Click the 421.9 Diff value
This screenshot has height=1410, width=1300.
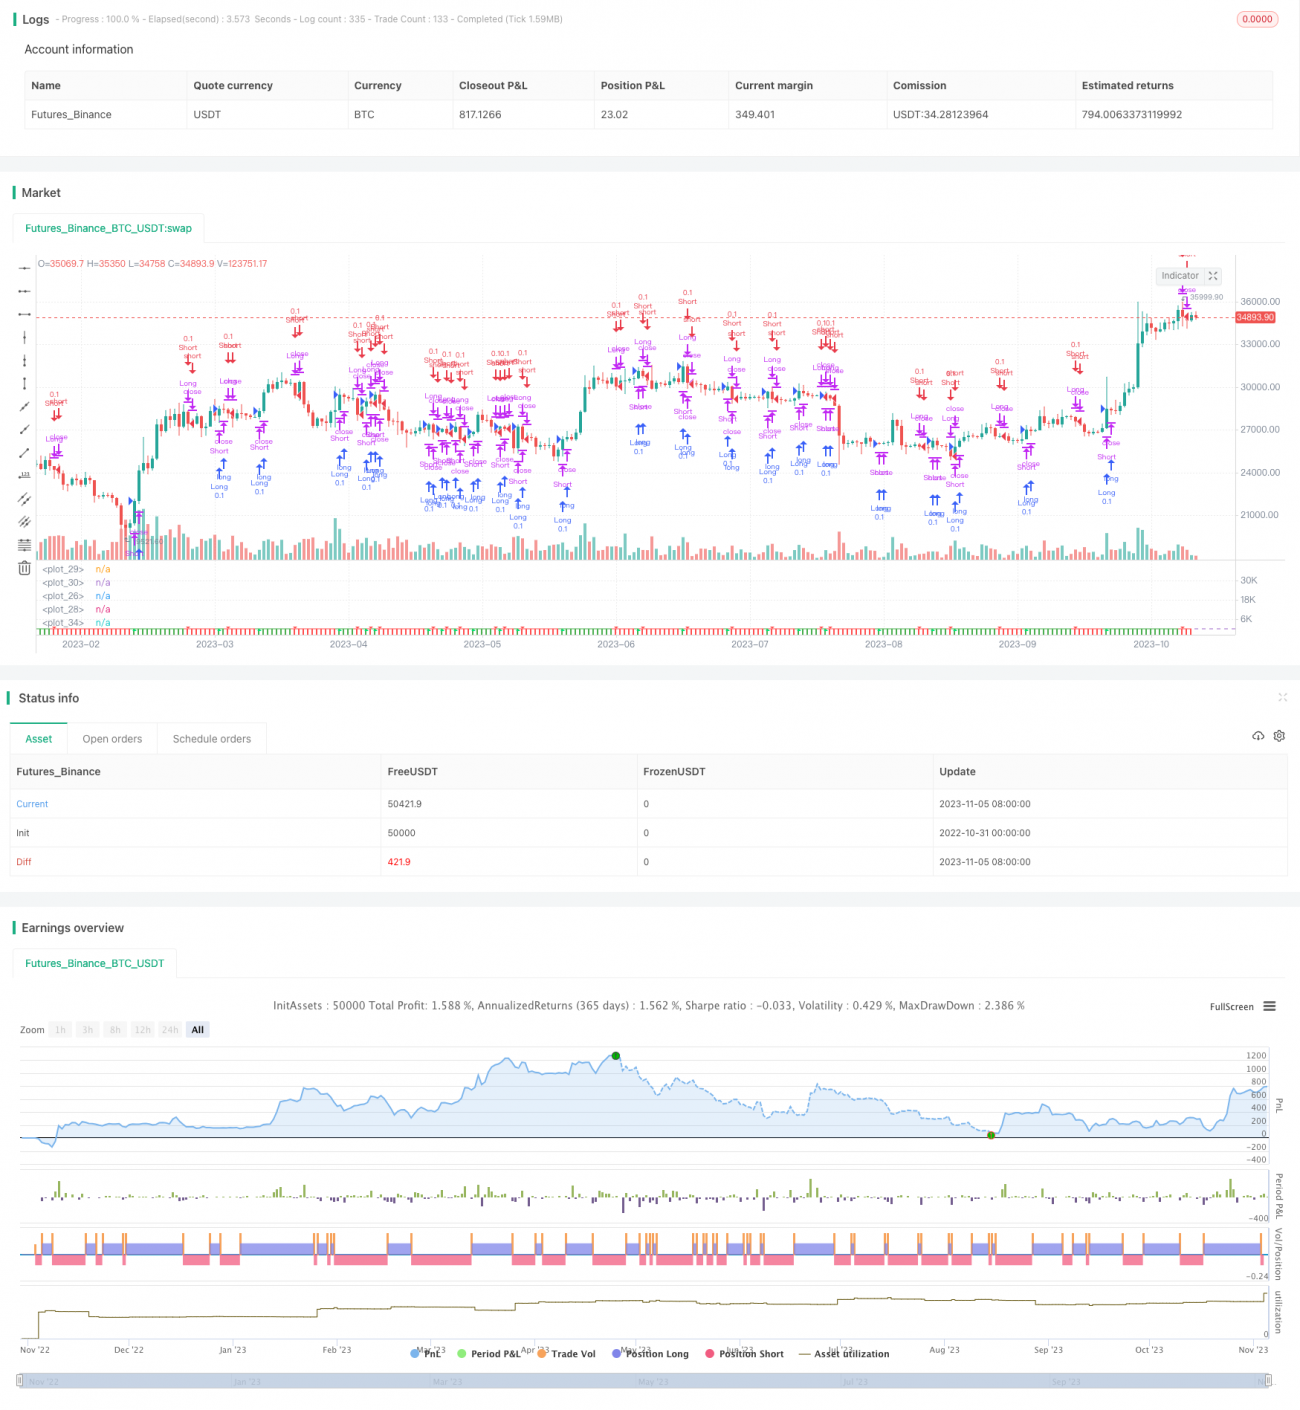coord(399,862)
